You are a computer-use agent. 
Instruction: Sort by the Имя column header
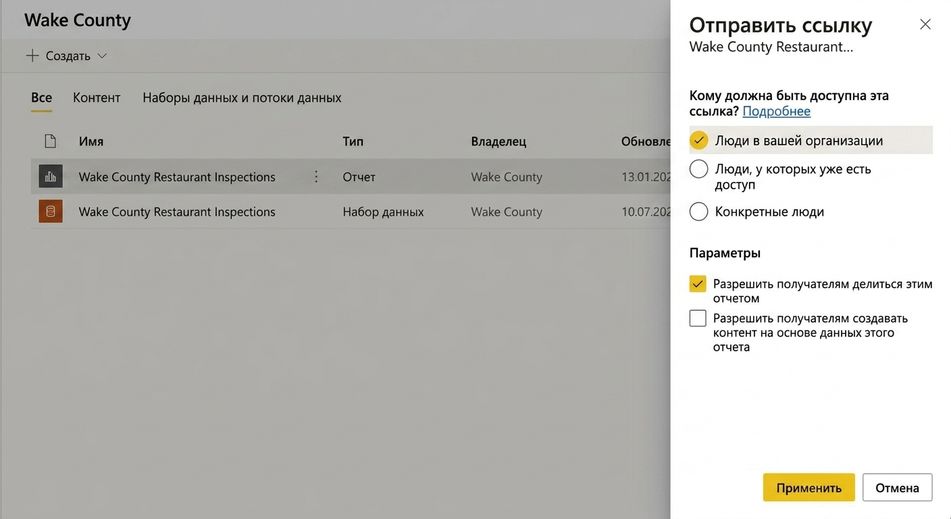(91, 141)
